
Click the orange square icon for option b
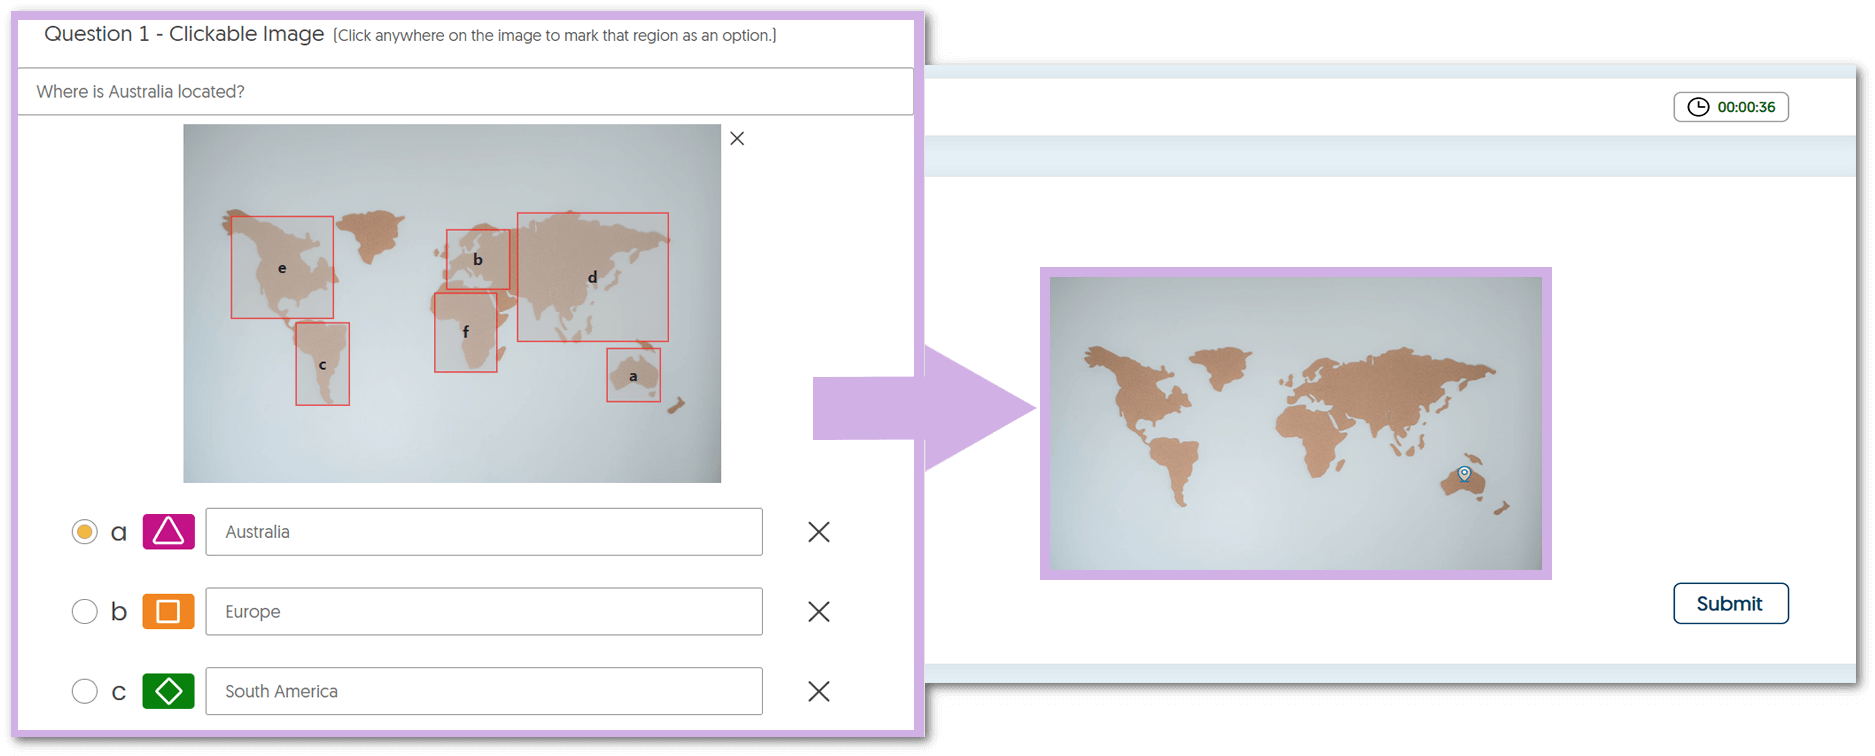pos(168,611)
